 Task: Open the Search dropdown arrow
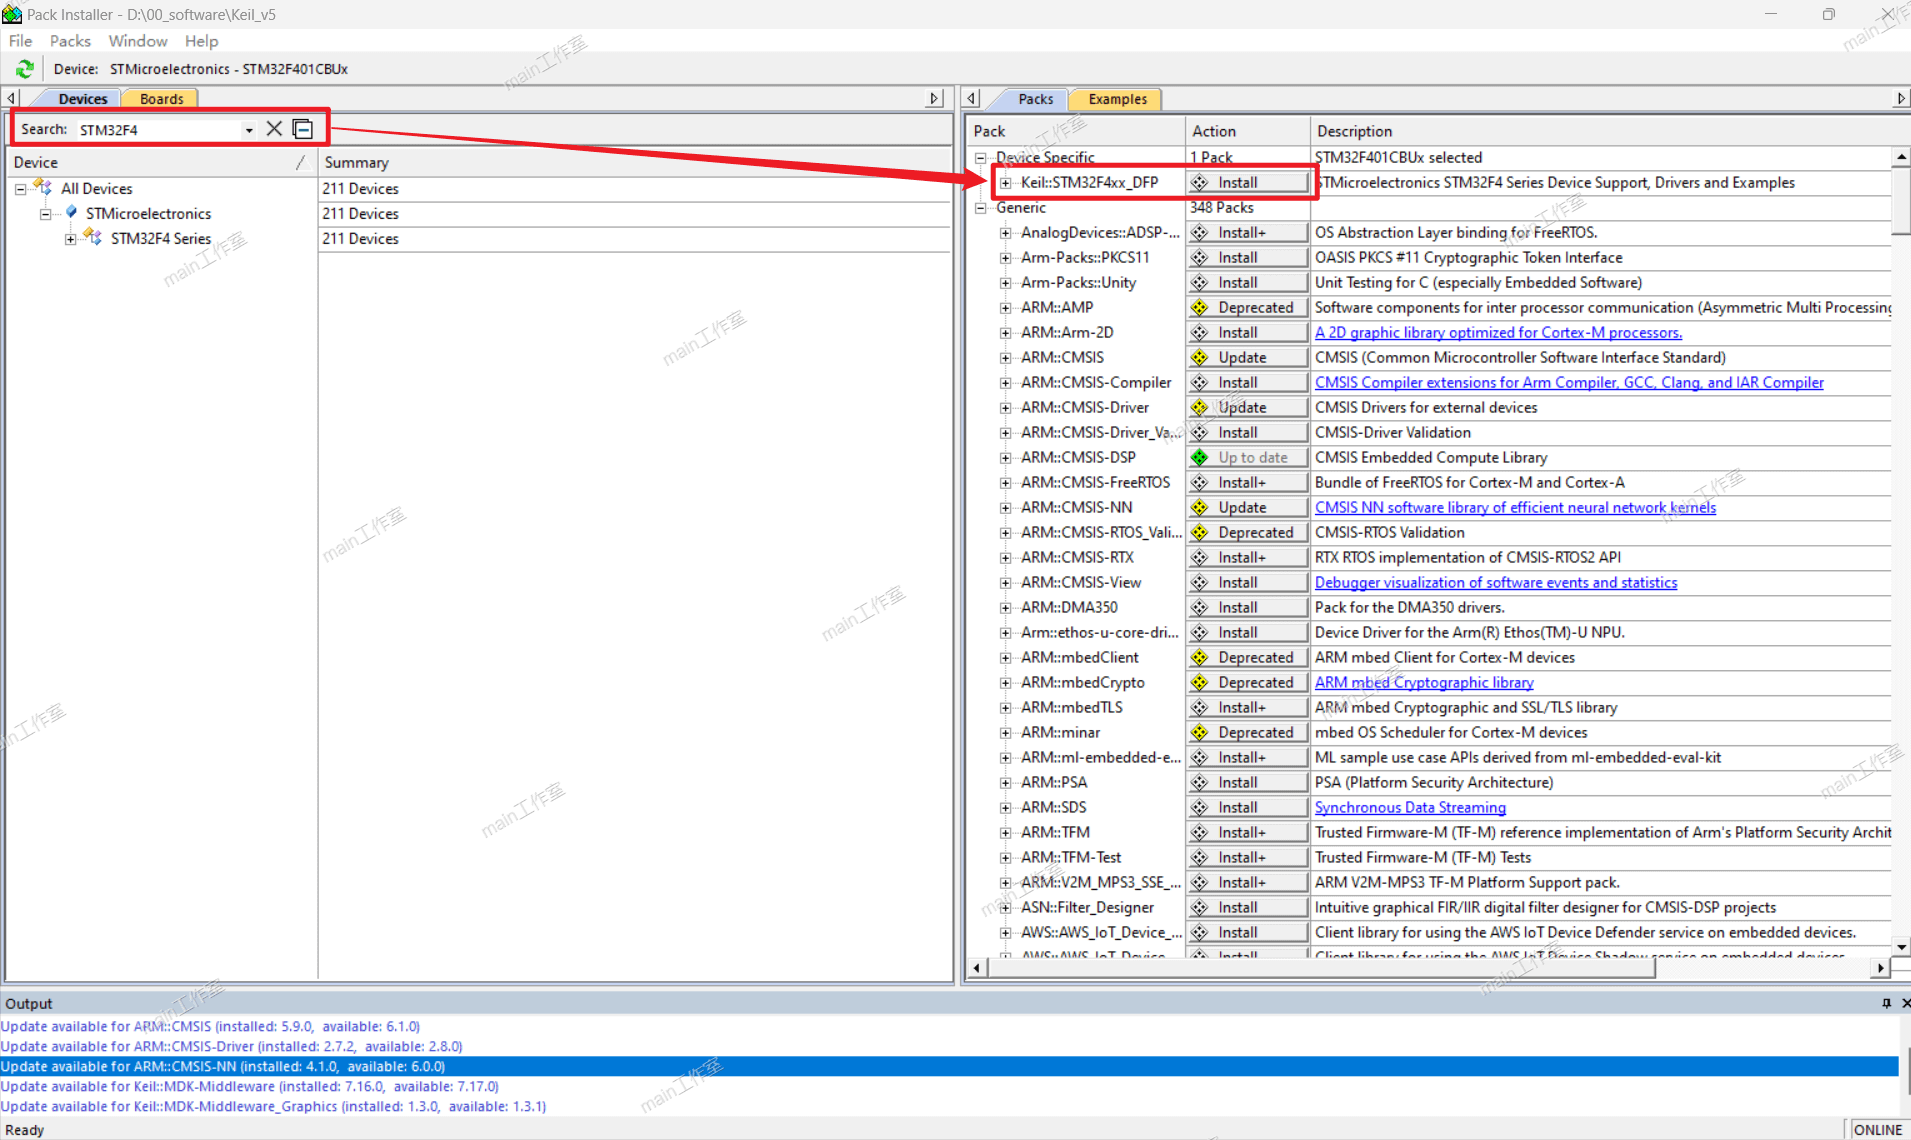pyautogui.click(x=249, y=130)
